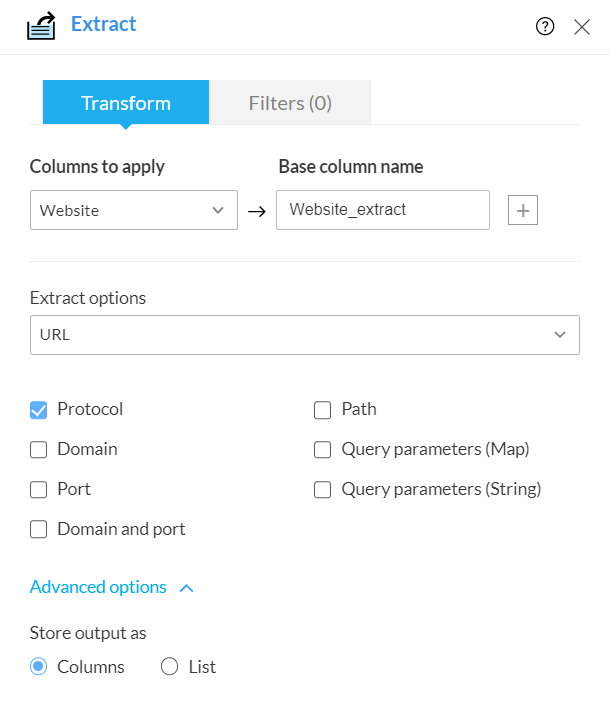
Task: Select the Columns radio button
Action: 39,667
